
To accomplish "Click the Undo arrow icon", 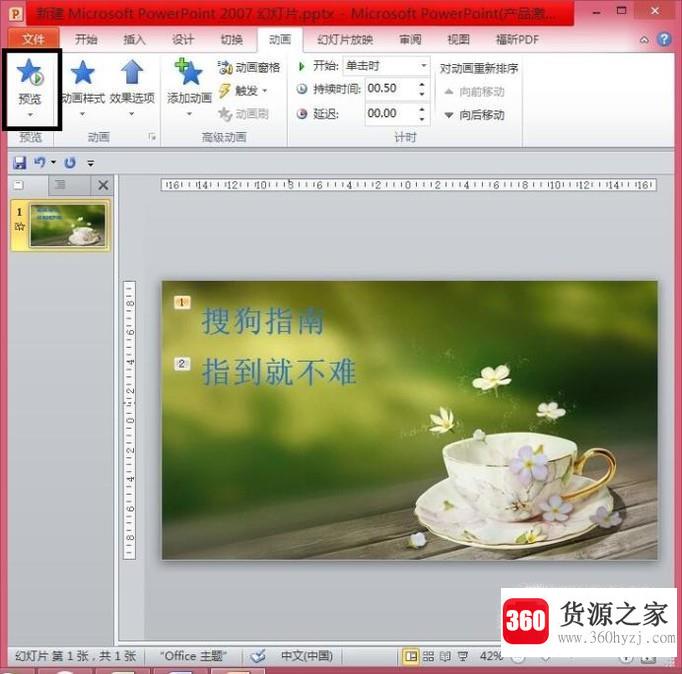I will coord(40,162).
